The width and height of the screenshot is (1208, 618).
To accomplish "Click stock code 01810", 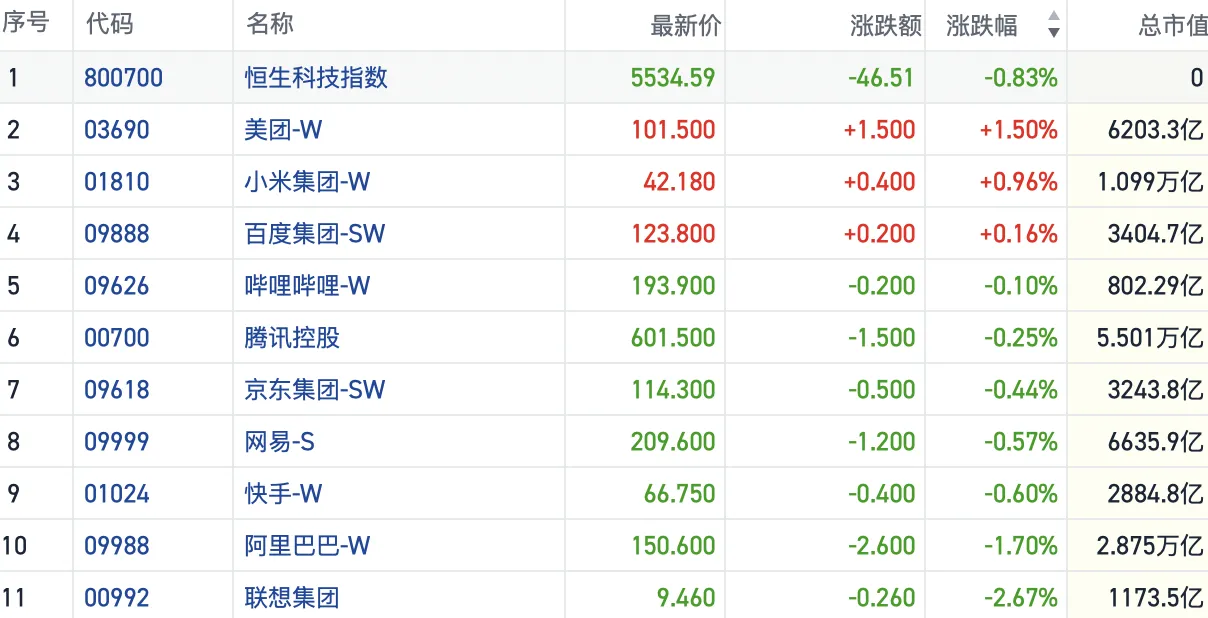I will click(117, 181).
